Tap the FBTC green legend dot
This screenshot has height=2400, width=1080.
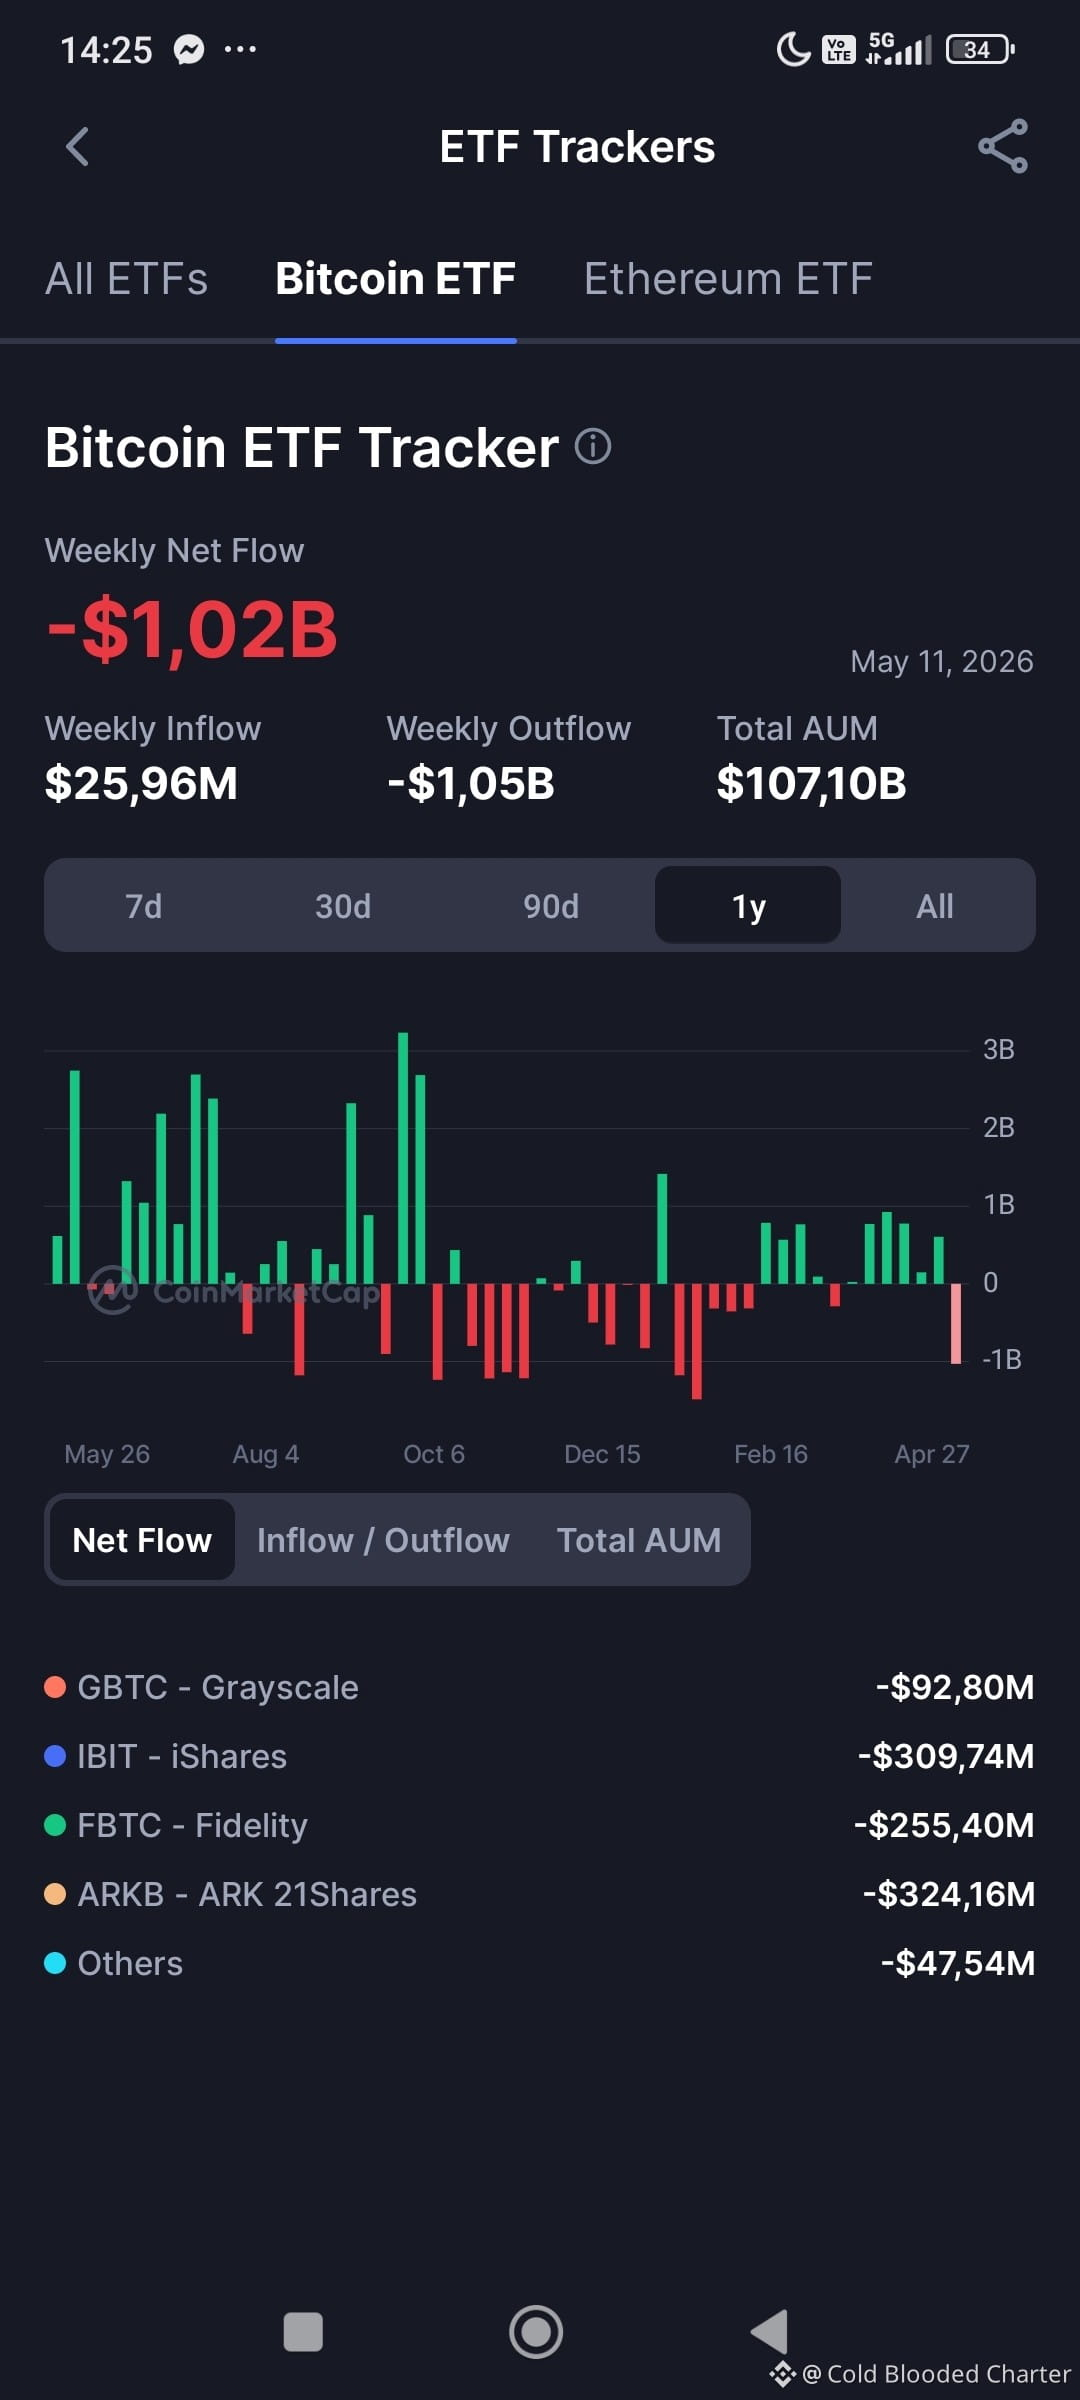55,1825
